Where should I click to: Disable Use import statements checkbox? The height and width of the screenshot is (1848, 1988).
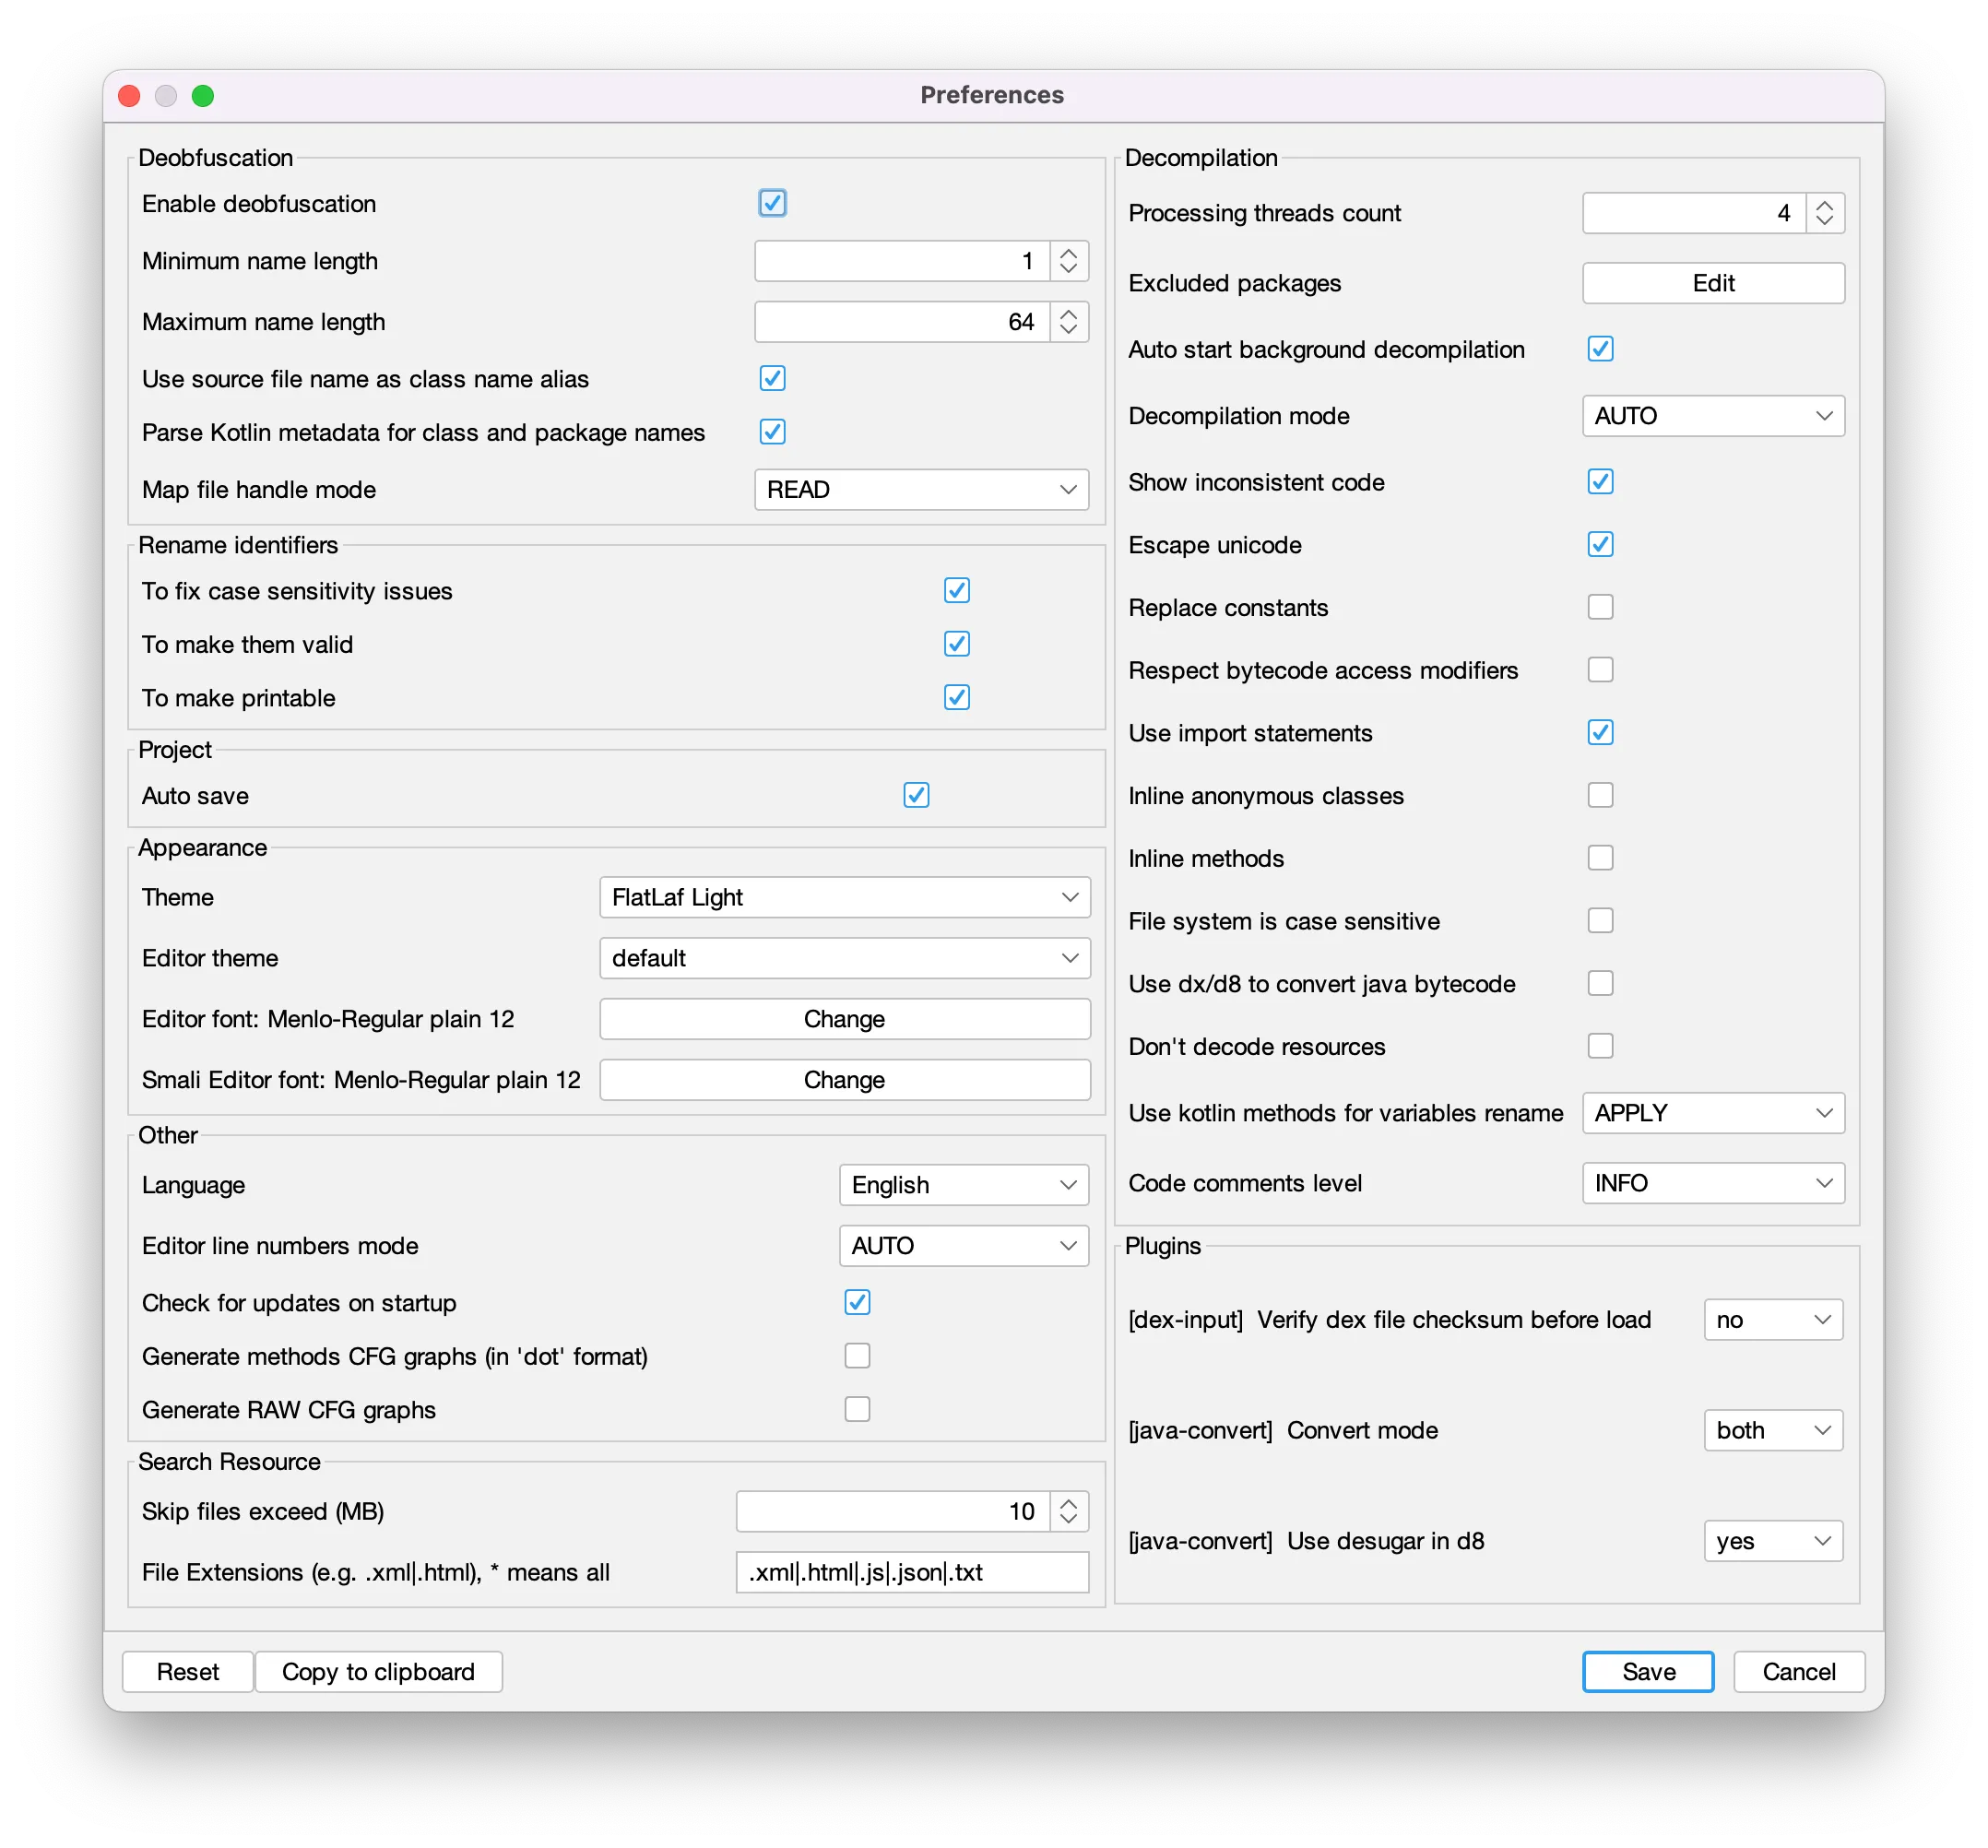(x=1597, y=731)
